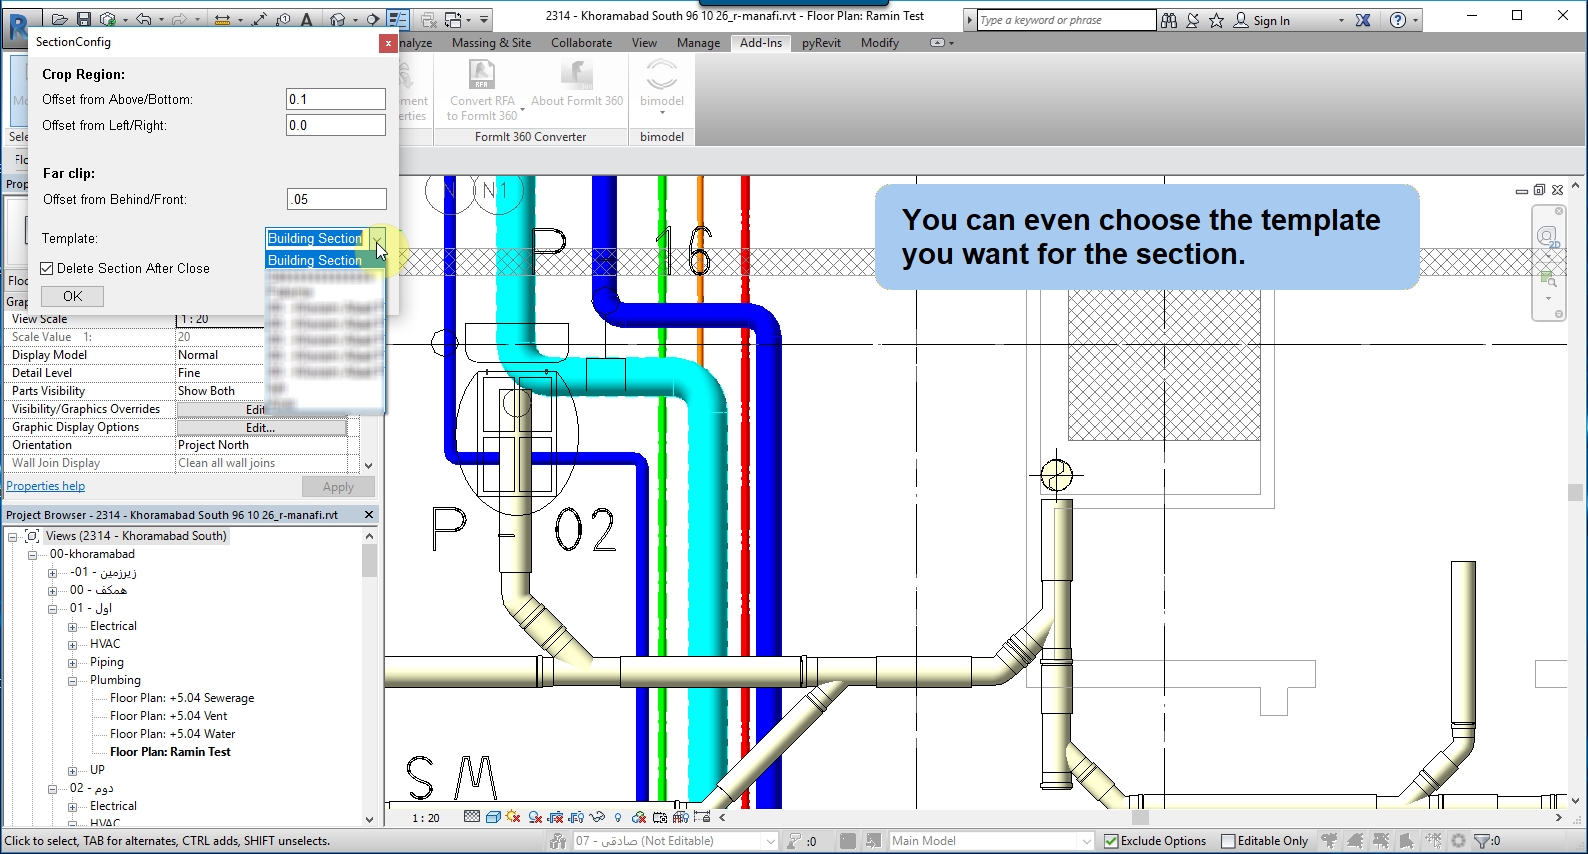Click the Apply button in Properties

click(x=338, y=487)
